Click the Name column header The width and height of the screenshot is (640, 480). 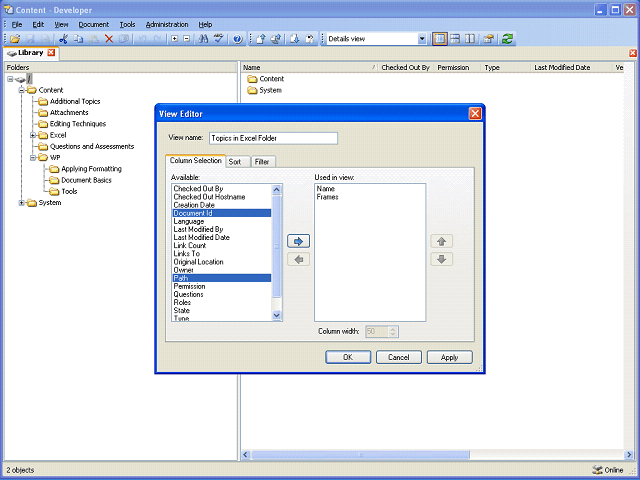coord(309,67)
